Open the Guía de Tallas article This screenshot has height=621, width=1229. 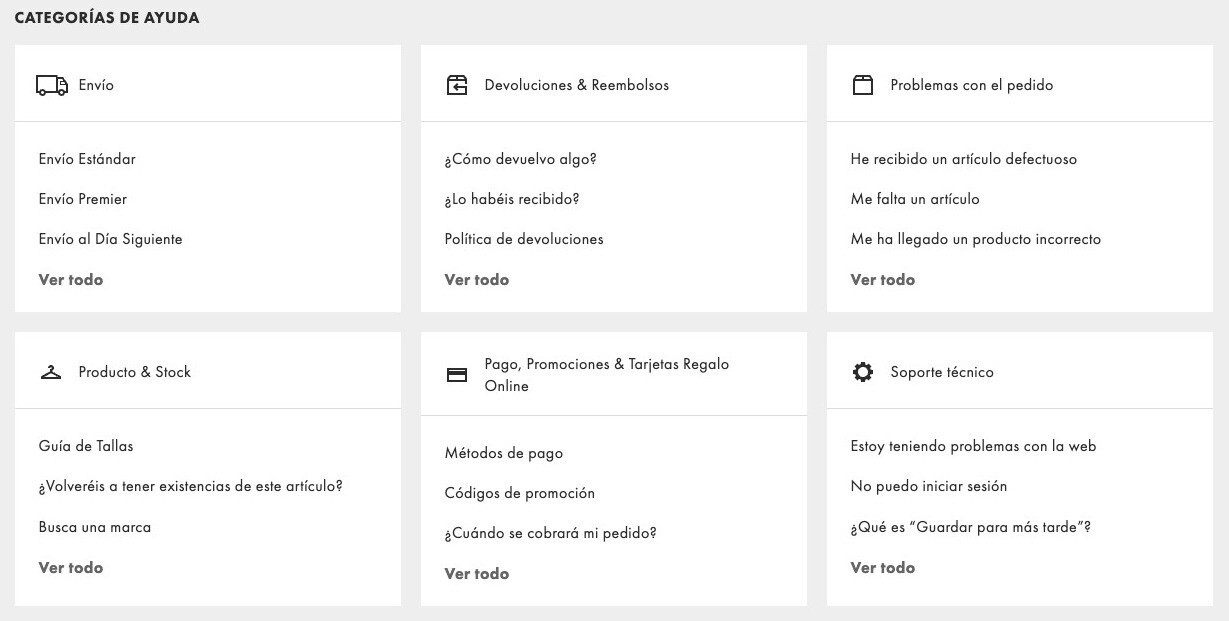click(86, 446)
